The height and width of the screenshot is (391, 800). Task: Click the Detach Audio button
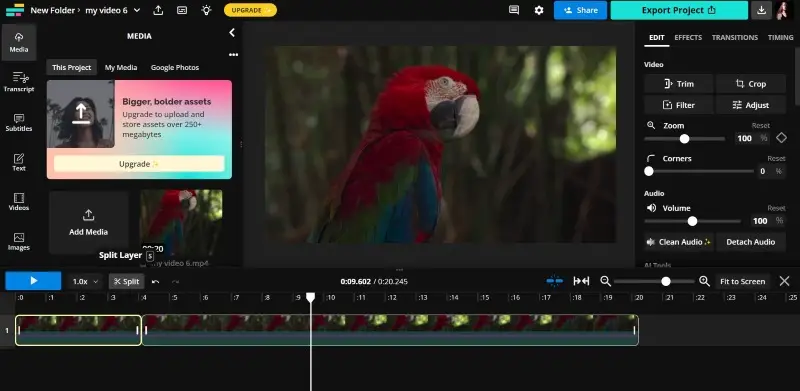[x=751, y=242]
